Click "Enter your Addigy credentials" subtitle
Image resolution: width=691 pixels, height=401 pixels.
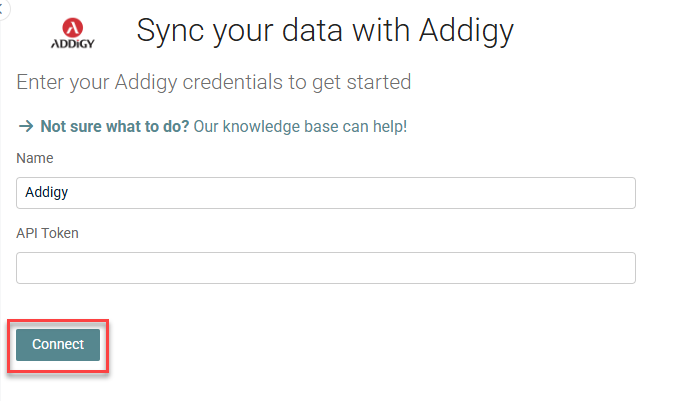click(x=150, y=81)
